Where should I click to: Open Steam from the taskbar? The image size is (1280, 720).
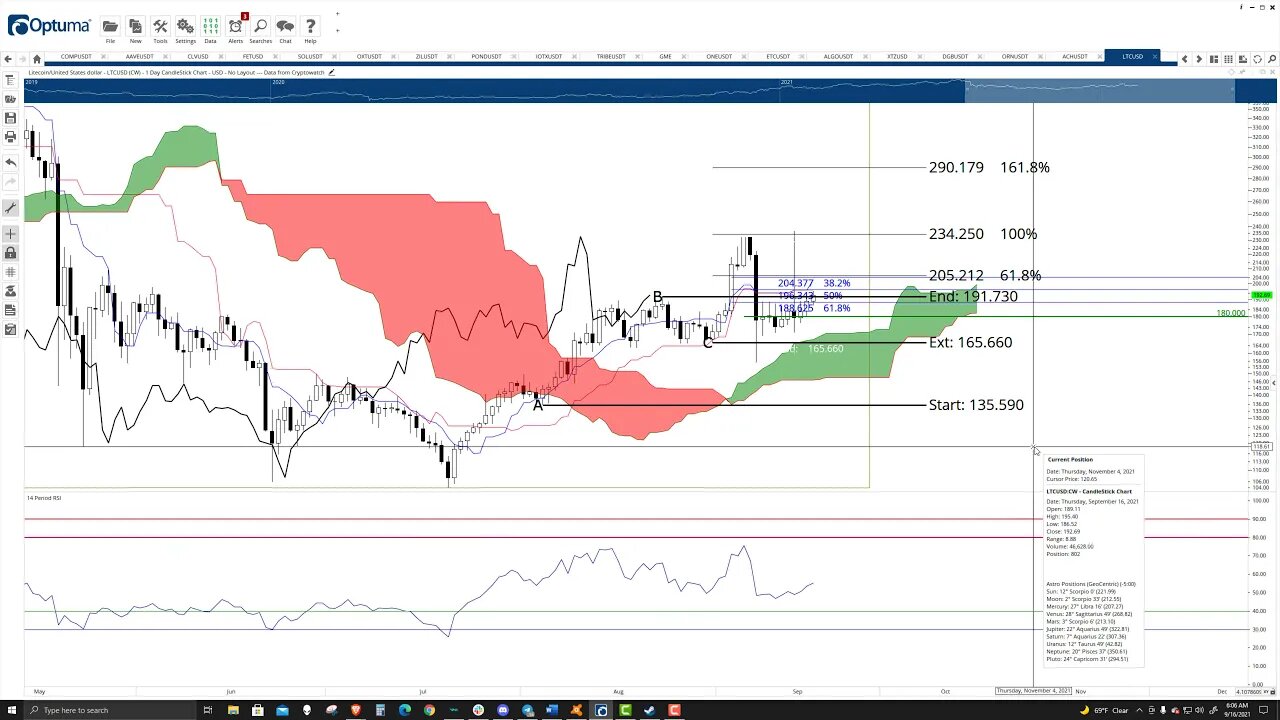point(650,710)
